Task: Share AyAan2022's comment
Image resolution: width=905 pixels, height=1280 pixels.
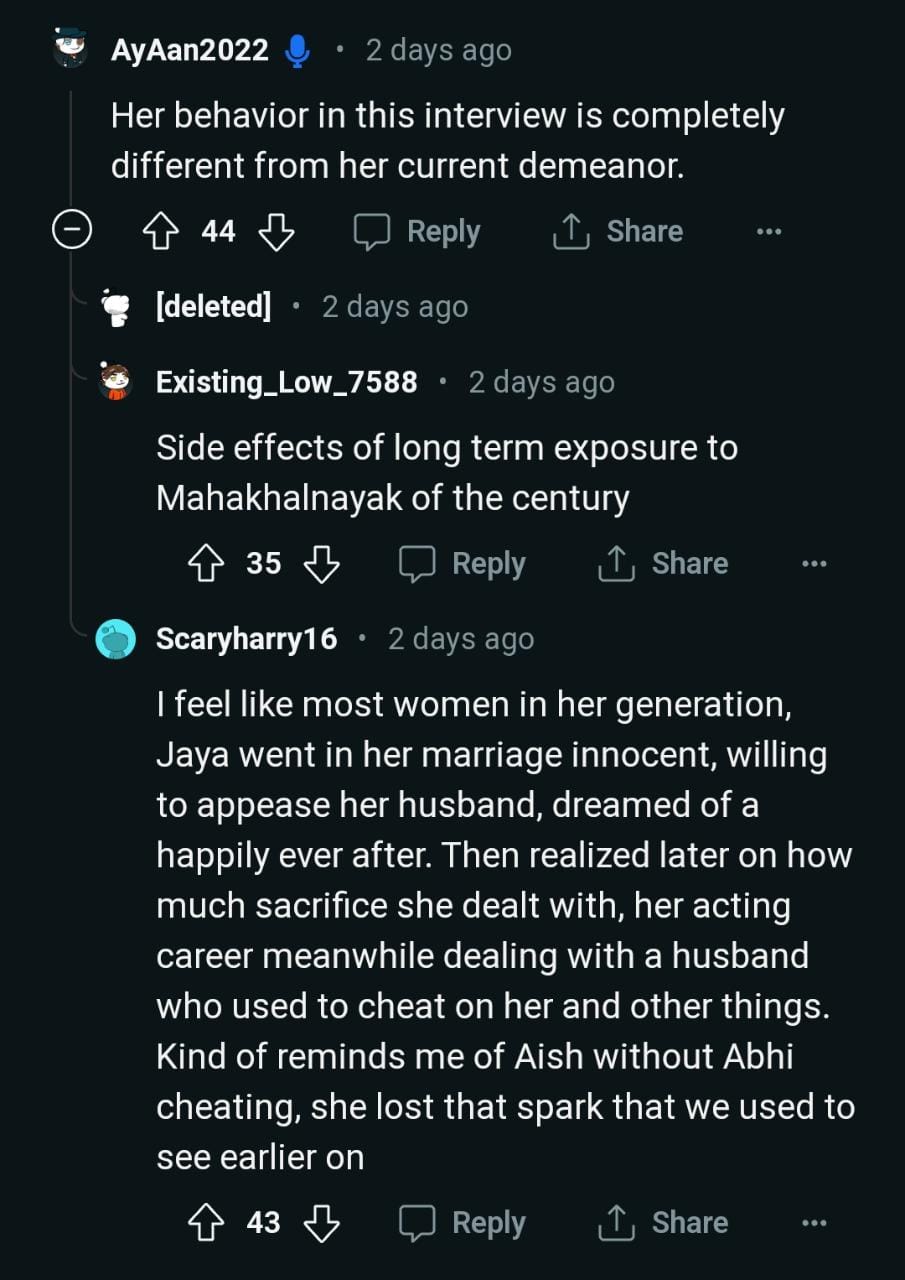Action: (x=618, y=232)
